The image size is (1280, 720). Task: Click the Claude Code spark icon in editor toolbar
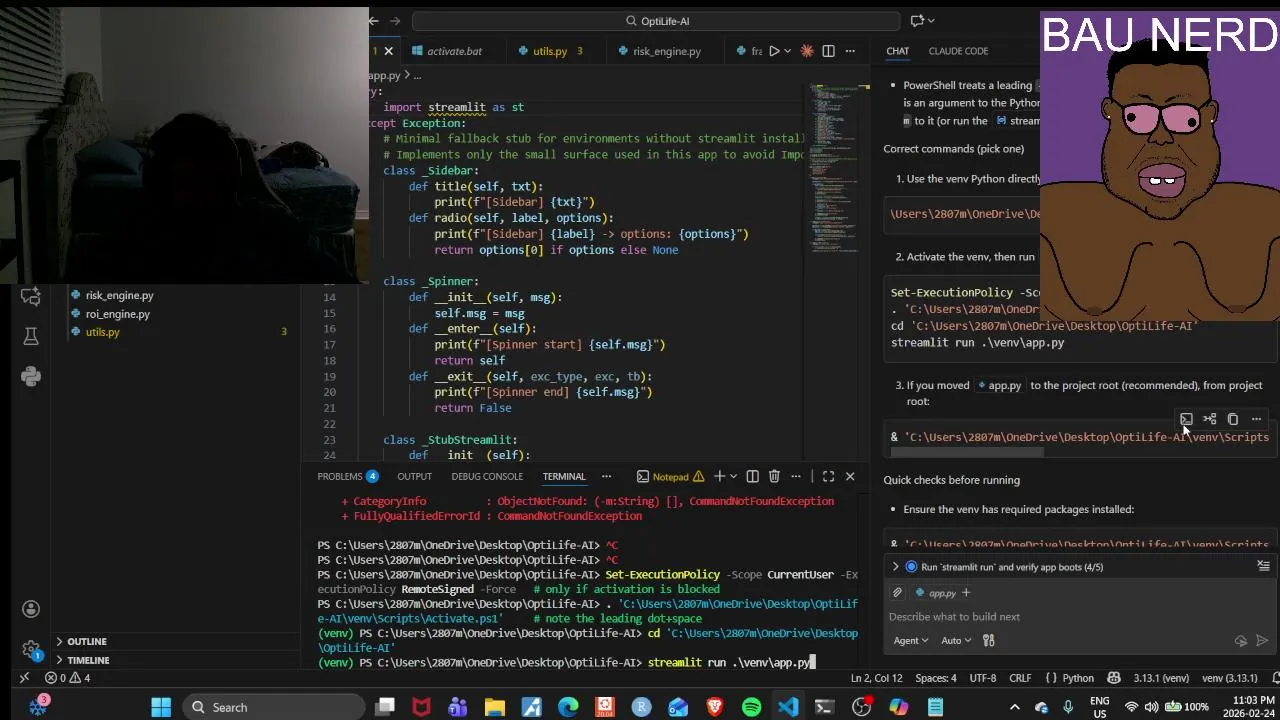coord(807,51)
